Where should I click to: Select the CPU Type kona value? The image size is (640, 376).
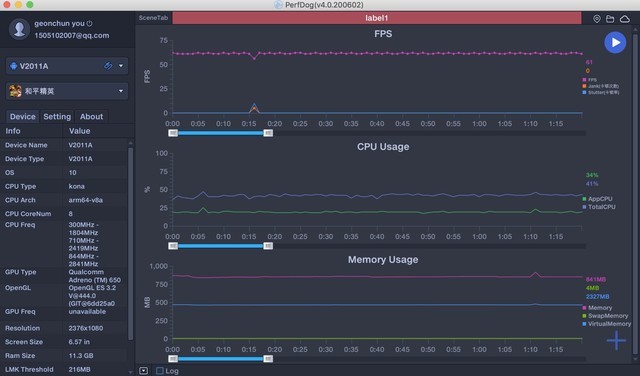tap(77, 187)
